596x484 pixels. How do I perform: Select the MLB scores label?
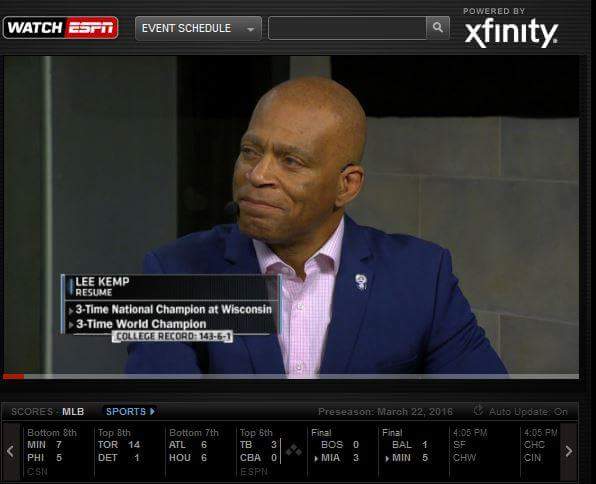[73, 412]
